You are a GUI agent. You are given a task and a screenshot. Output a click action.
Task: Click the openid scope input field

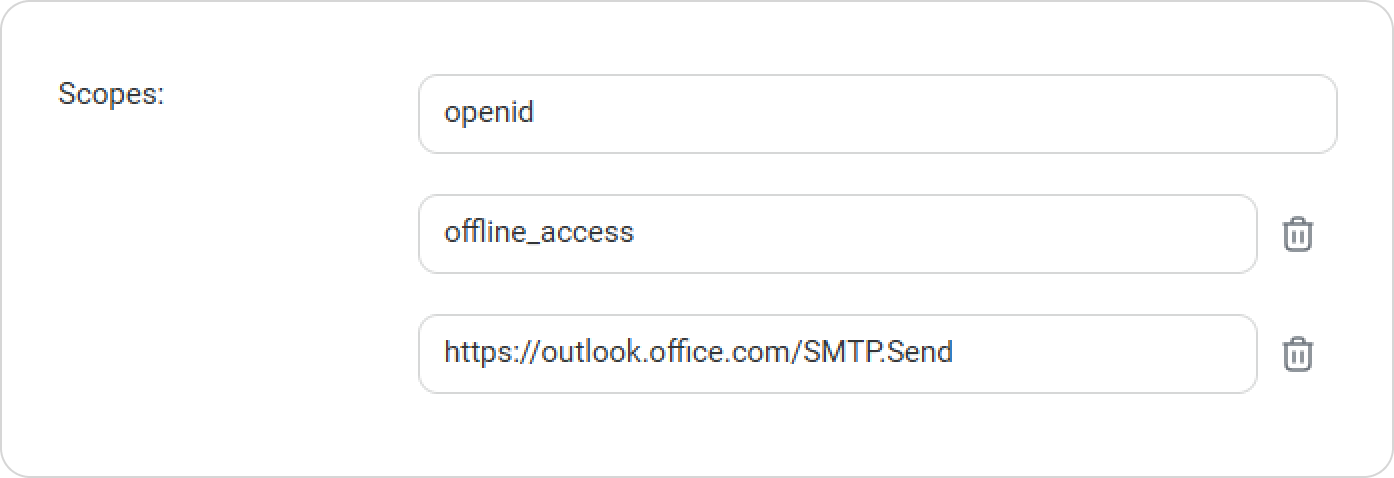(x=877, y=114)
